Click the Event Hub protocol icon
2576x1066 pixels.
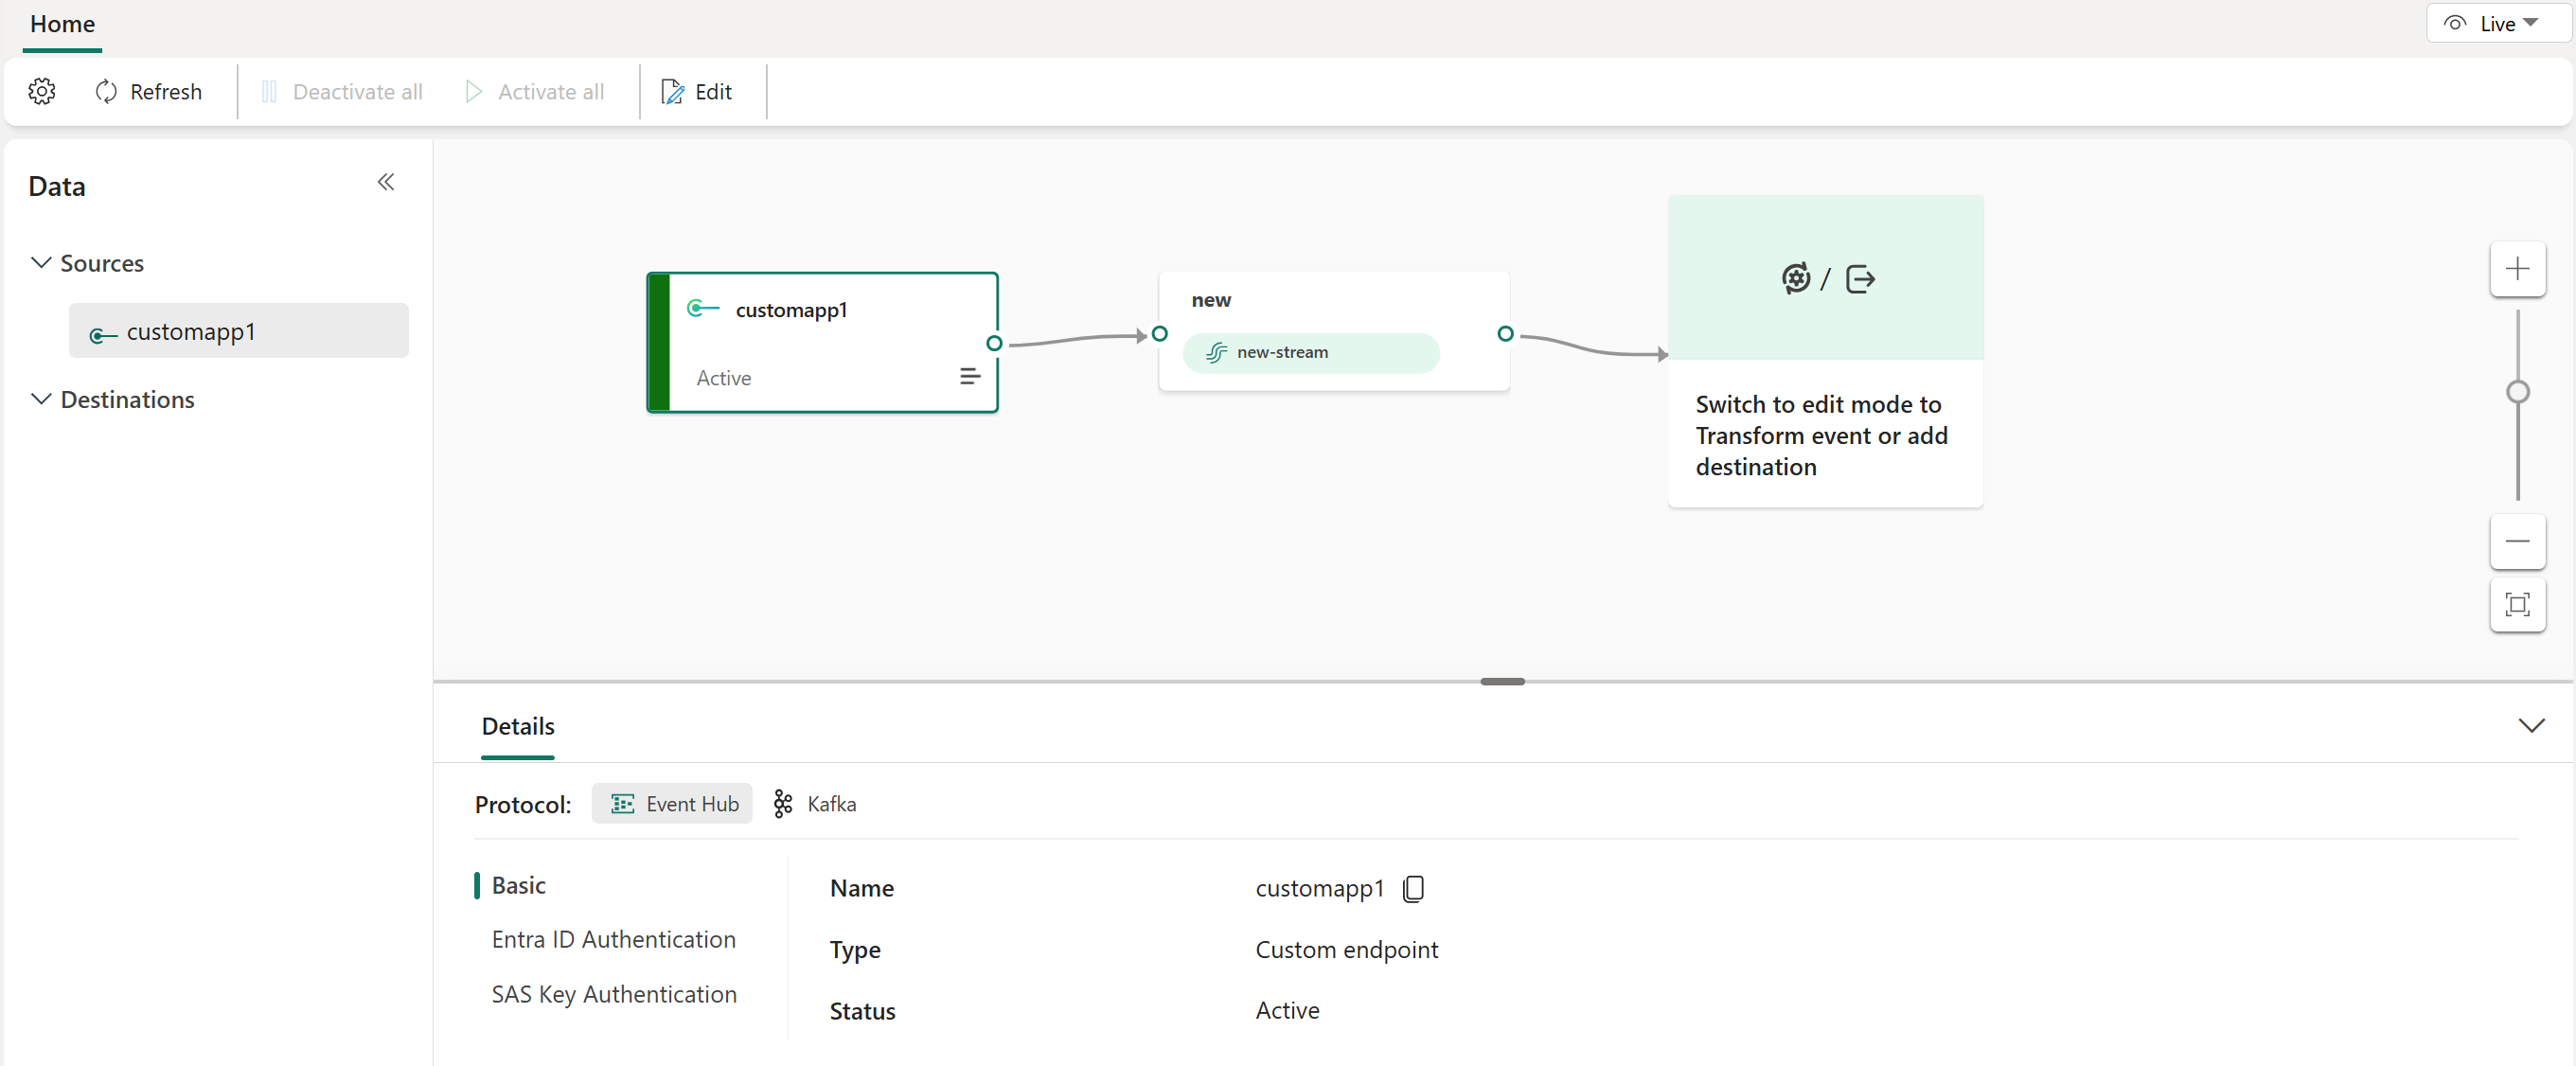[621, 803]
